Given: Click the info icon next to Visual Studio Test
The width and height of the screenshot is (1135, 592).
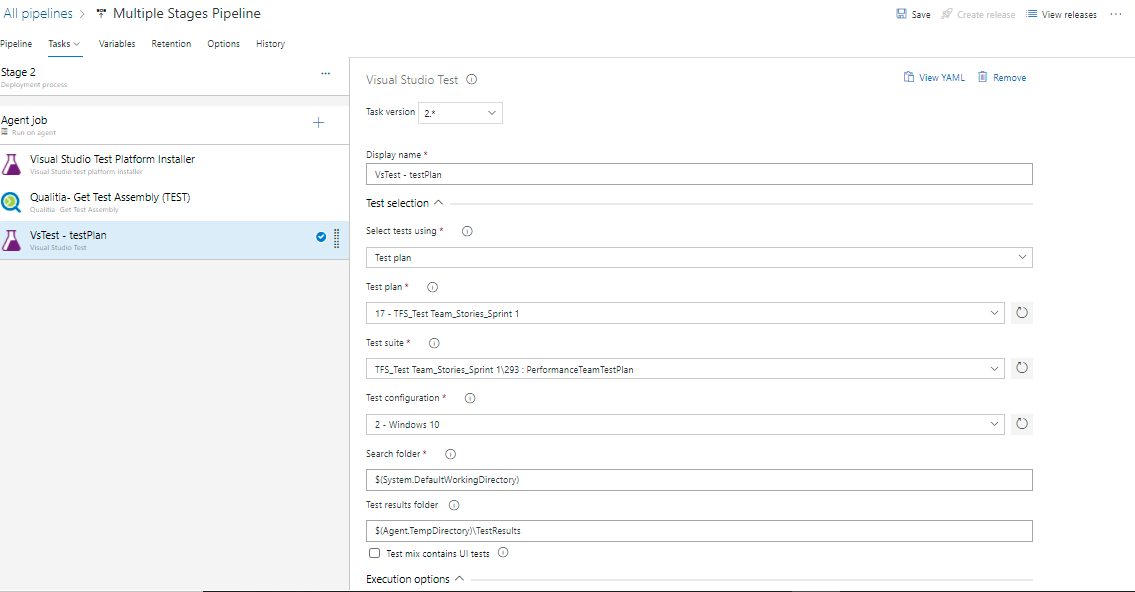Looking at the screenshot, I should (472, 80).
